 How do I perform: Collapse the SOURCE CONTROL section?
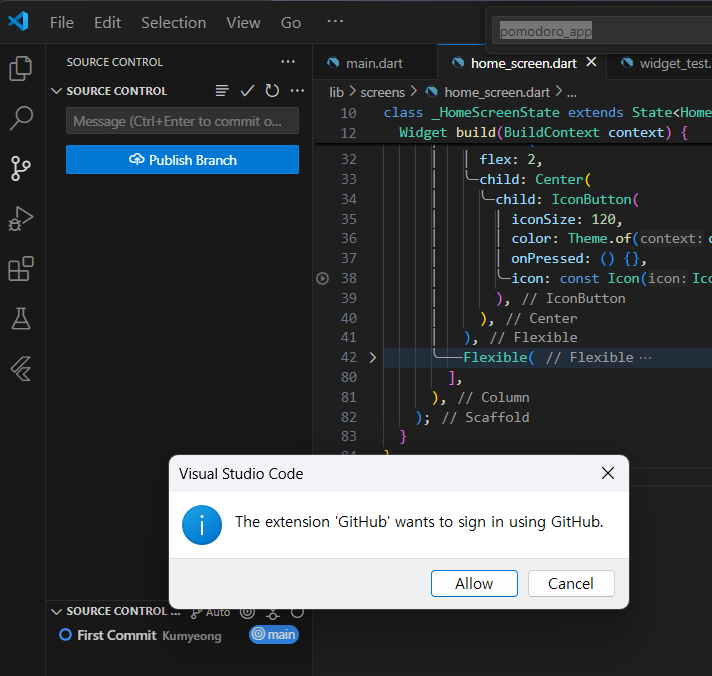tap(56, 91)
